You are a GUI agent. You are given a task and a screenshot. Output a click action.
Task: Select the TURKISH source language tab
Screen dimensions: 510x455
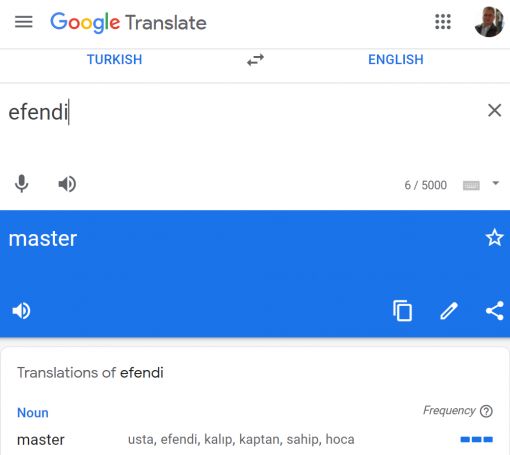point(114,60)
